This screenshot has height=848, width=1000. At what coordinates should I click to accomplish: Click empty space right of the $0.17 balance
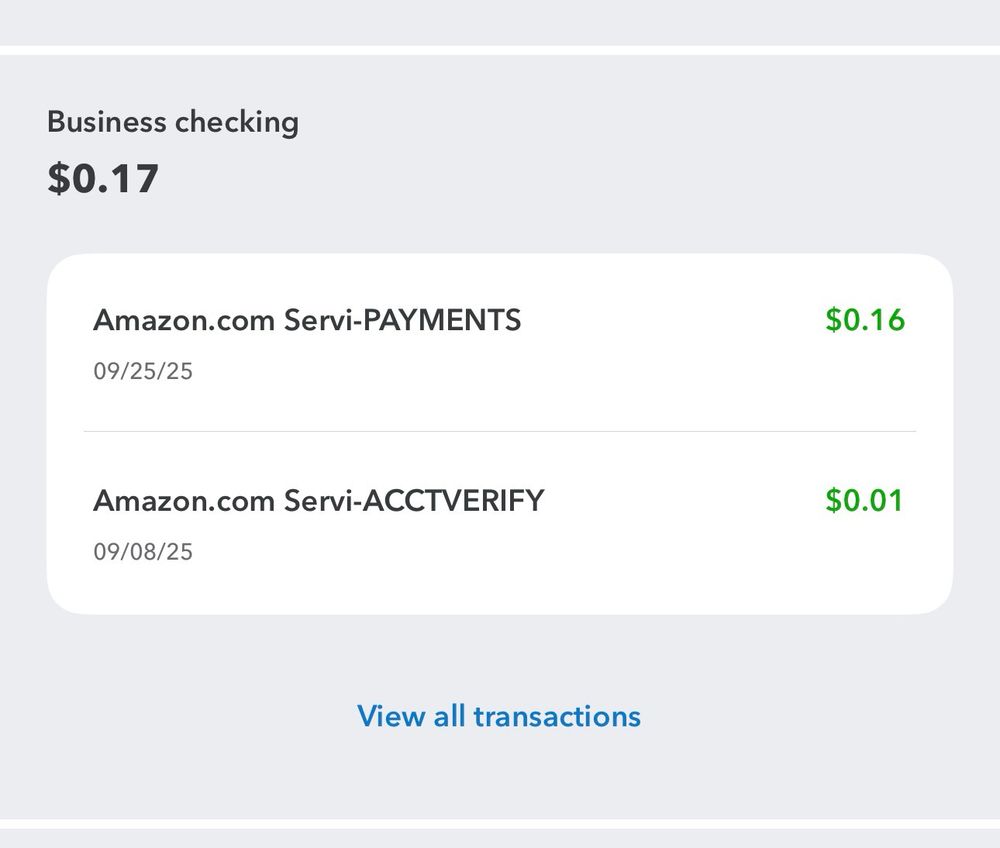550,178
